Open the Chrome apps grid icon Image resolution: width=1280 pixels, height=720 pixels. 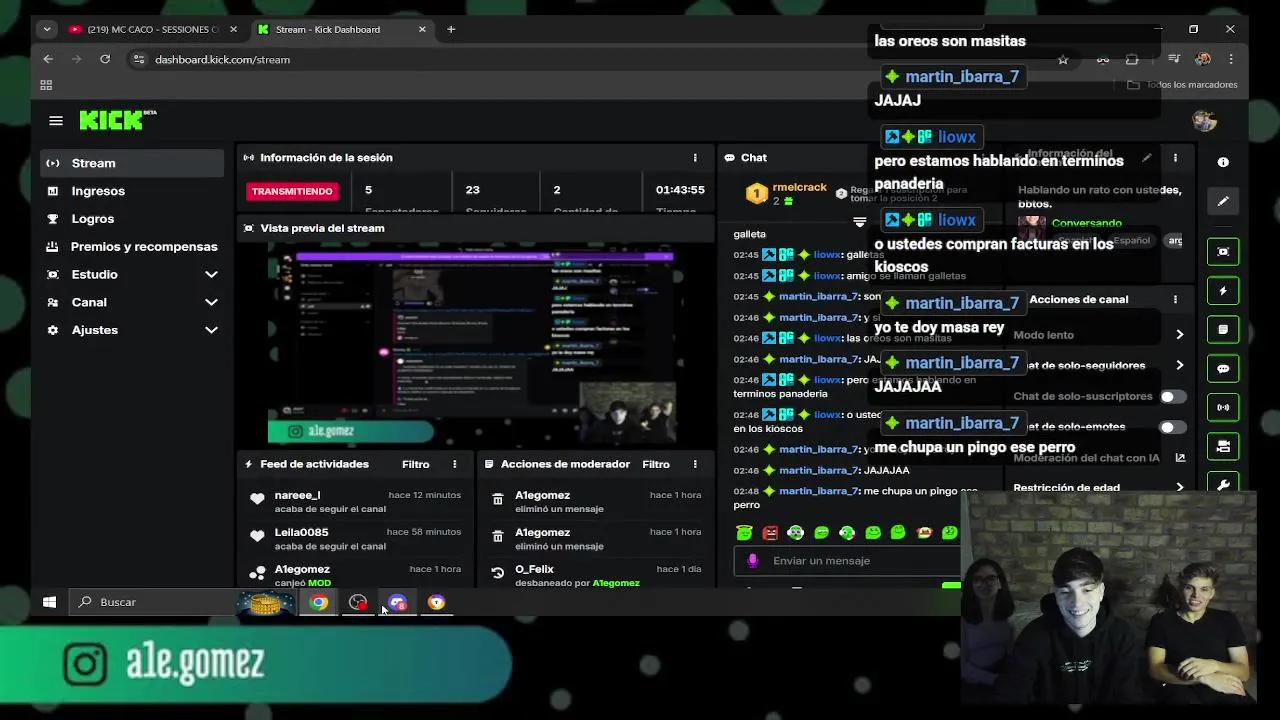click(x=46, y=85)
